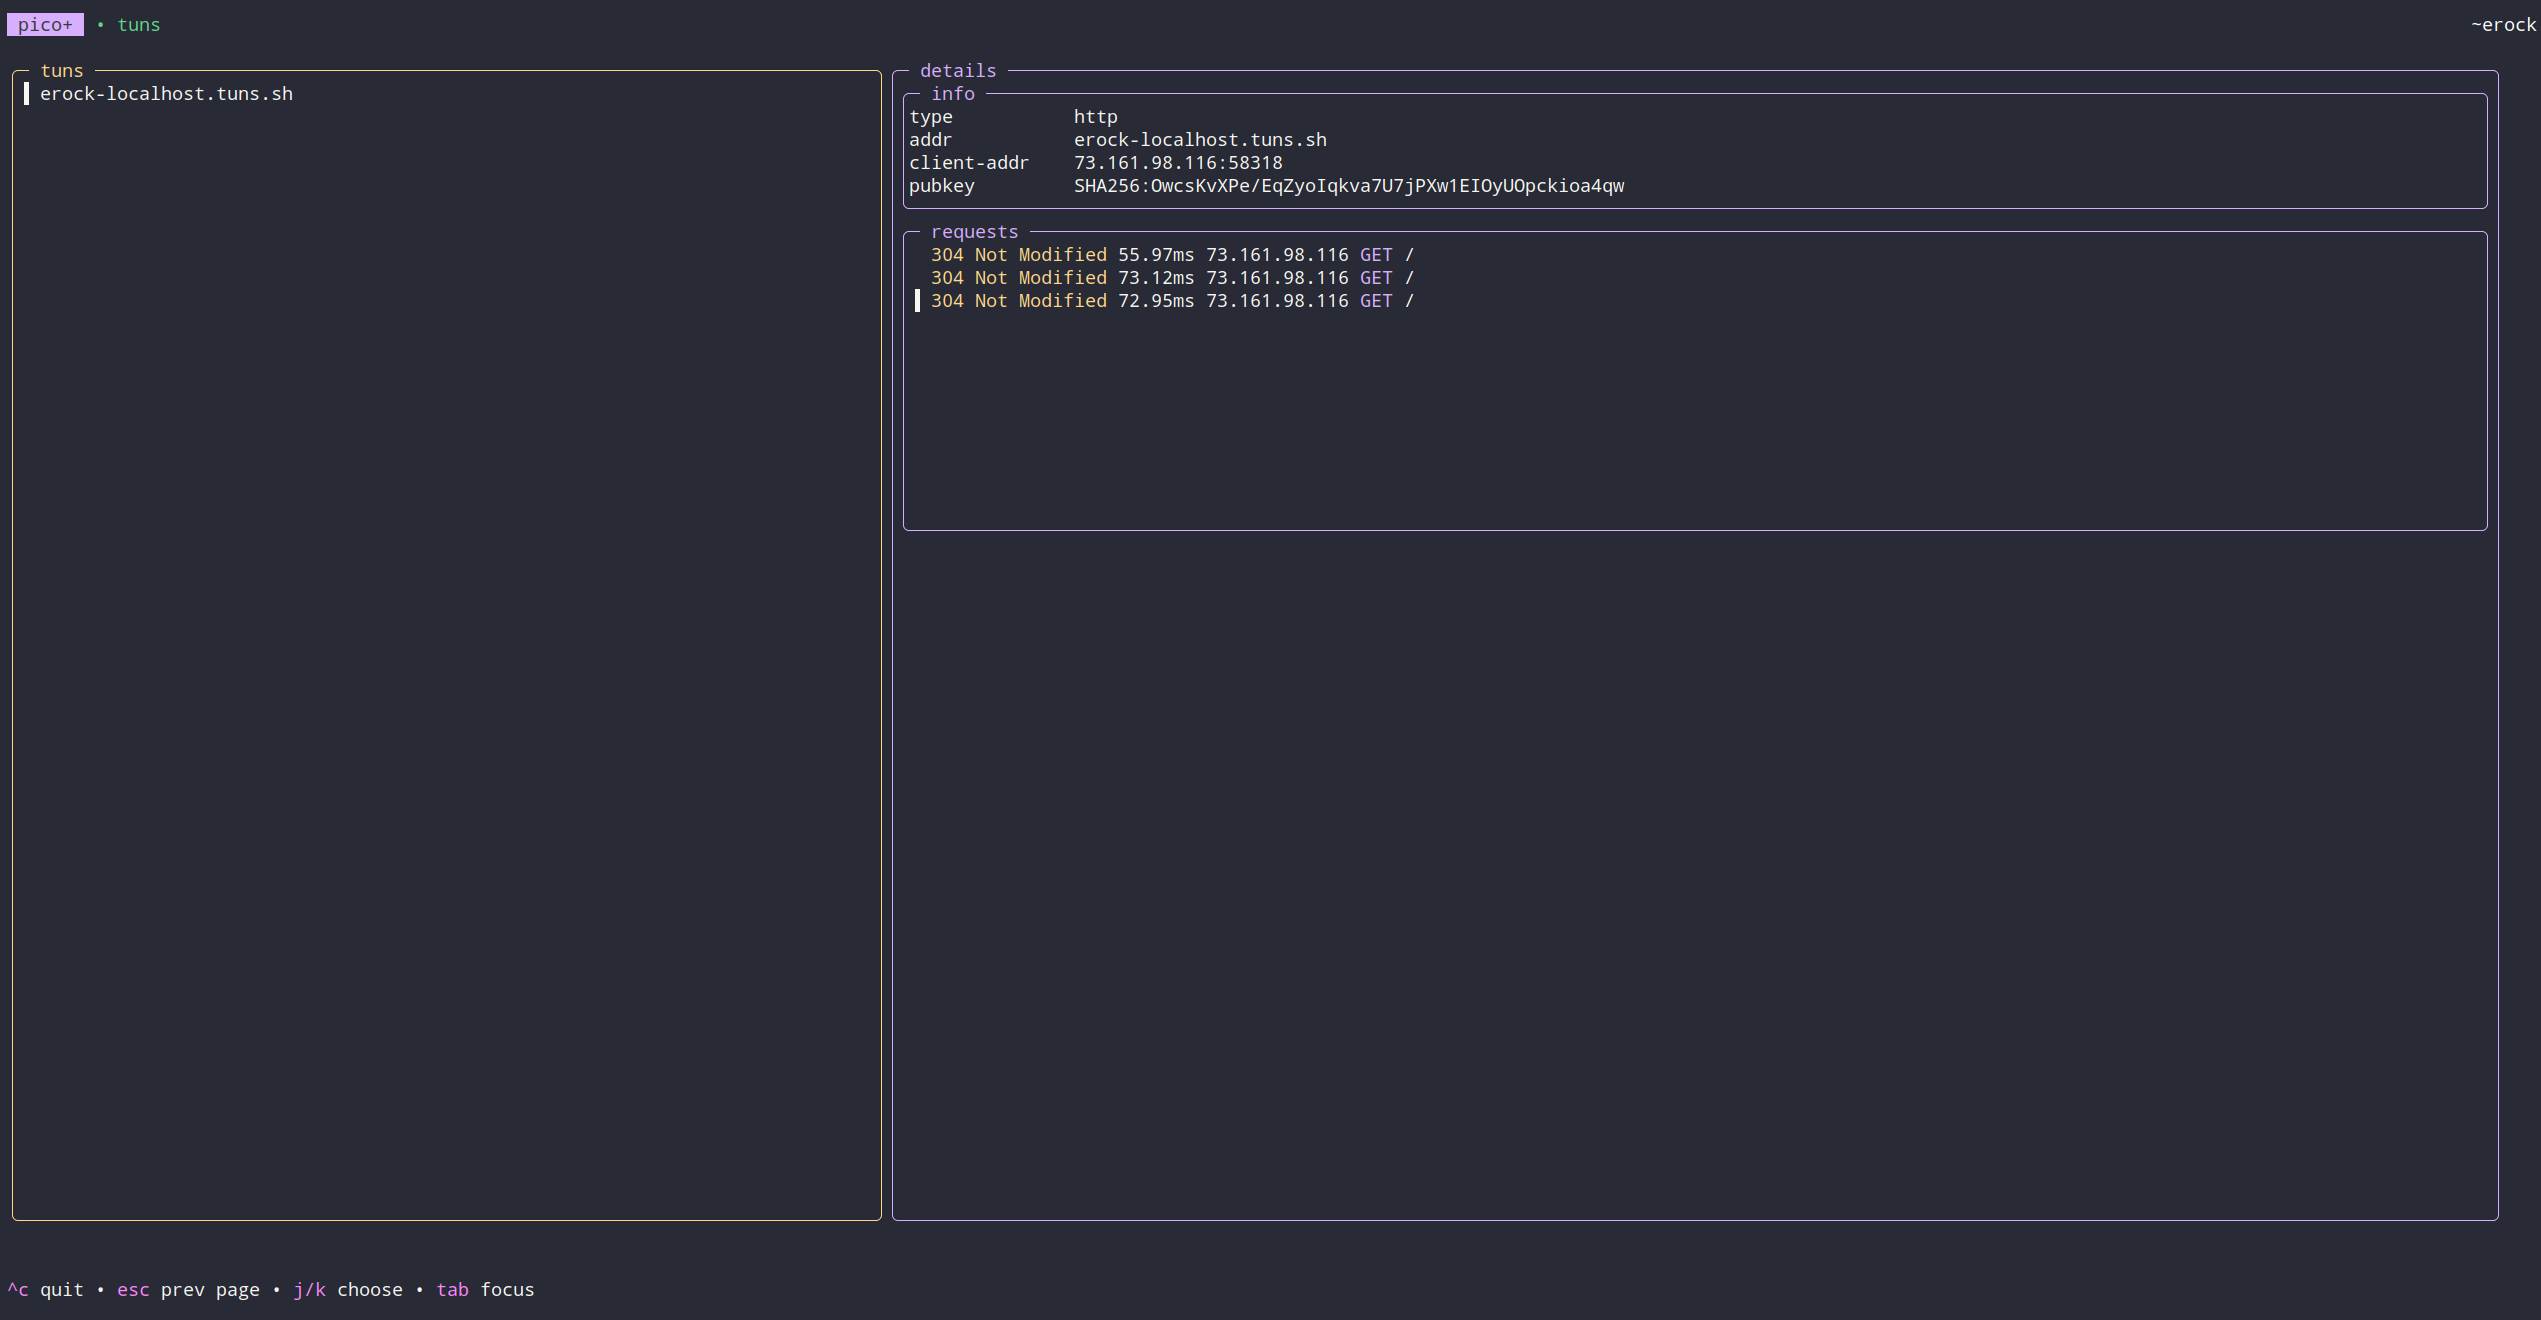Click the ~erock username in header
2541x1320 pixels.
click(2502, 25)
